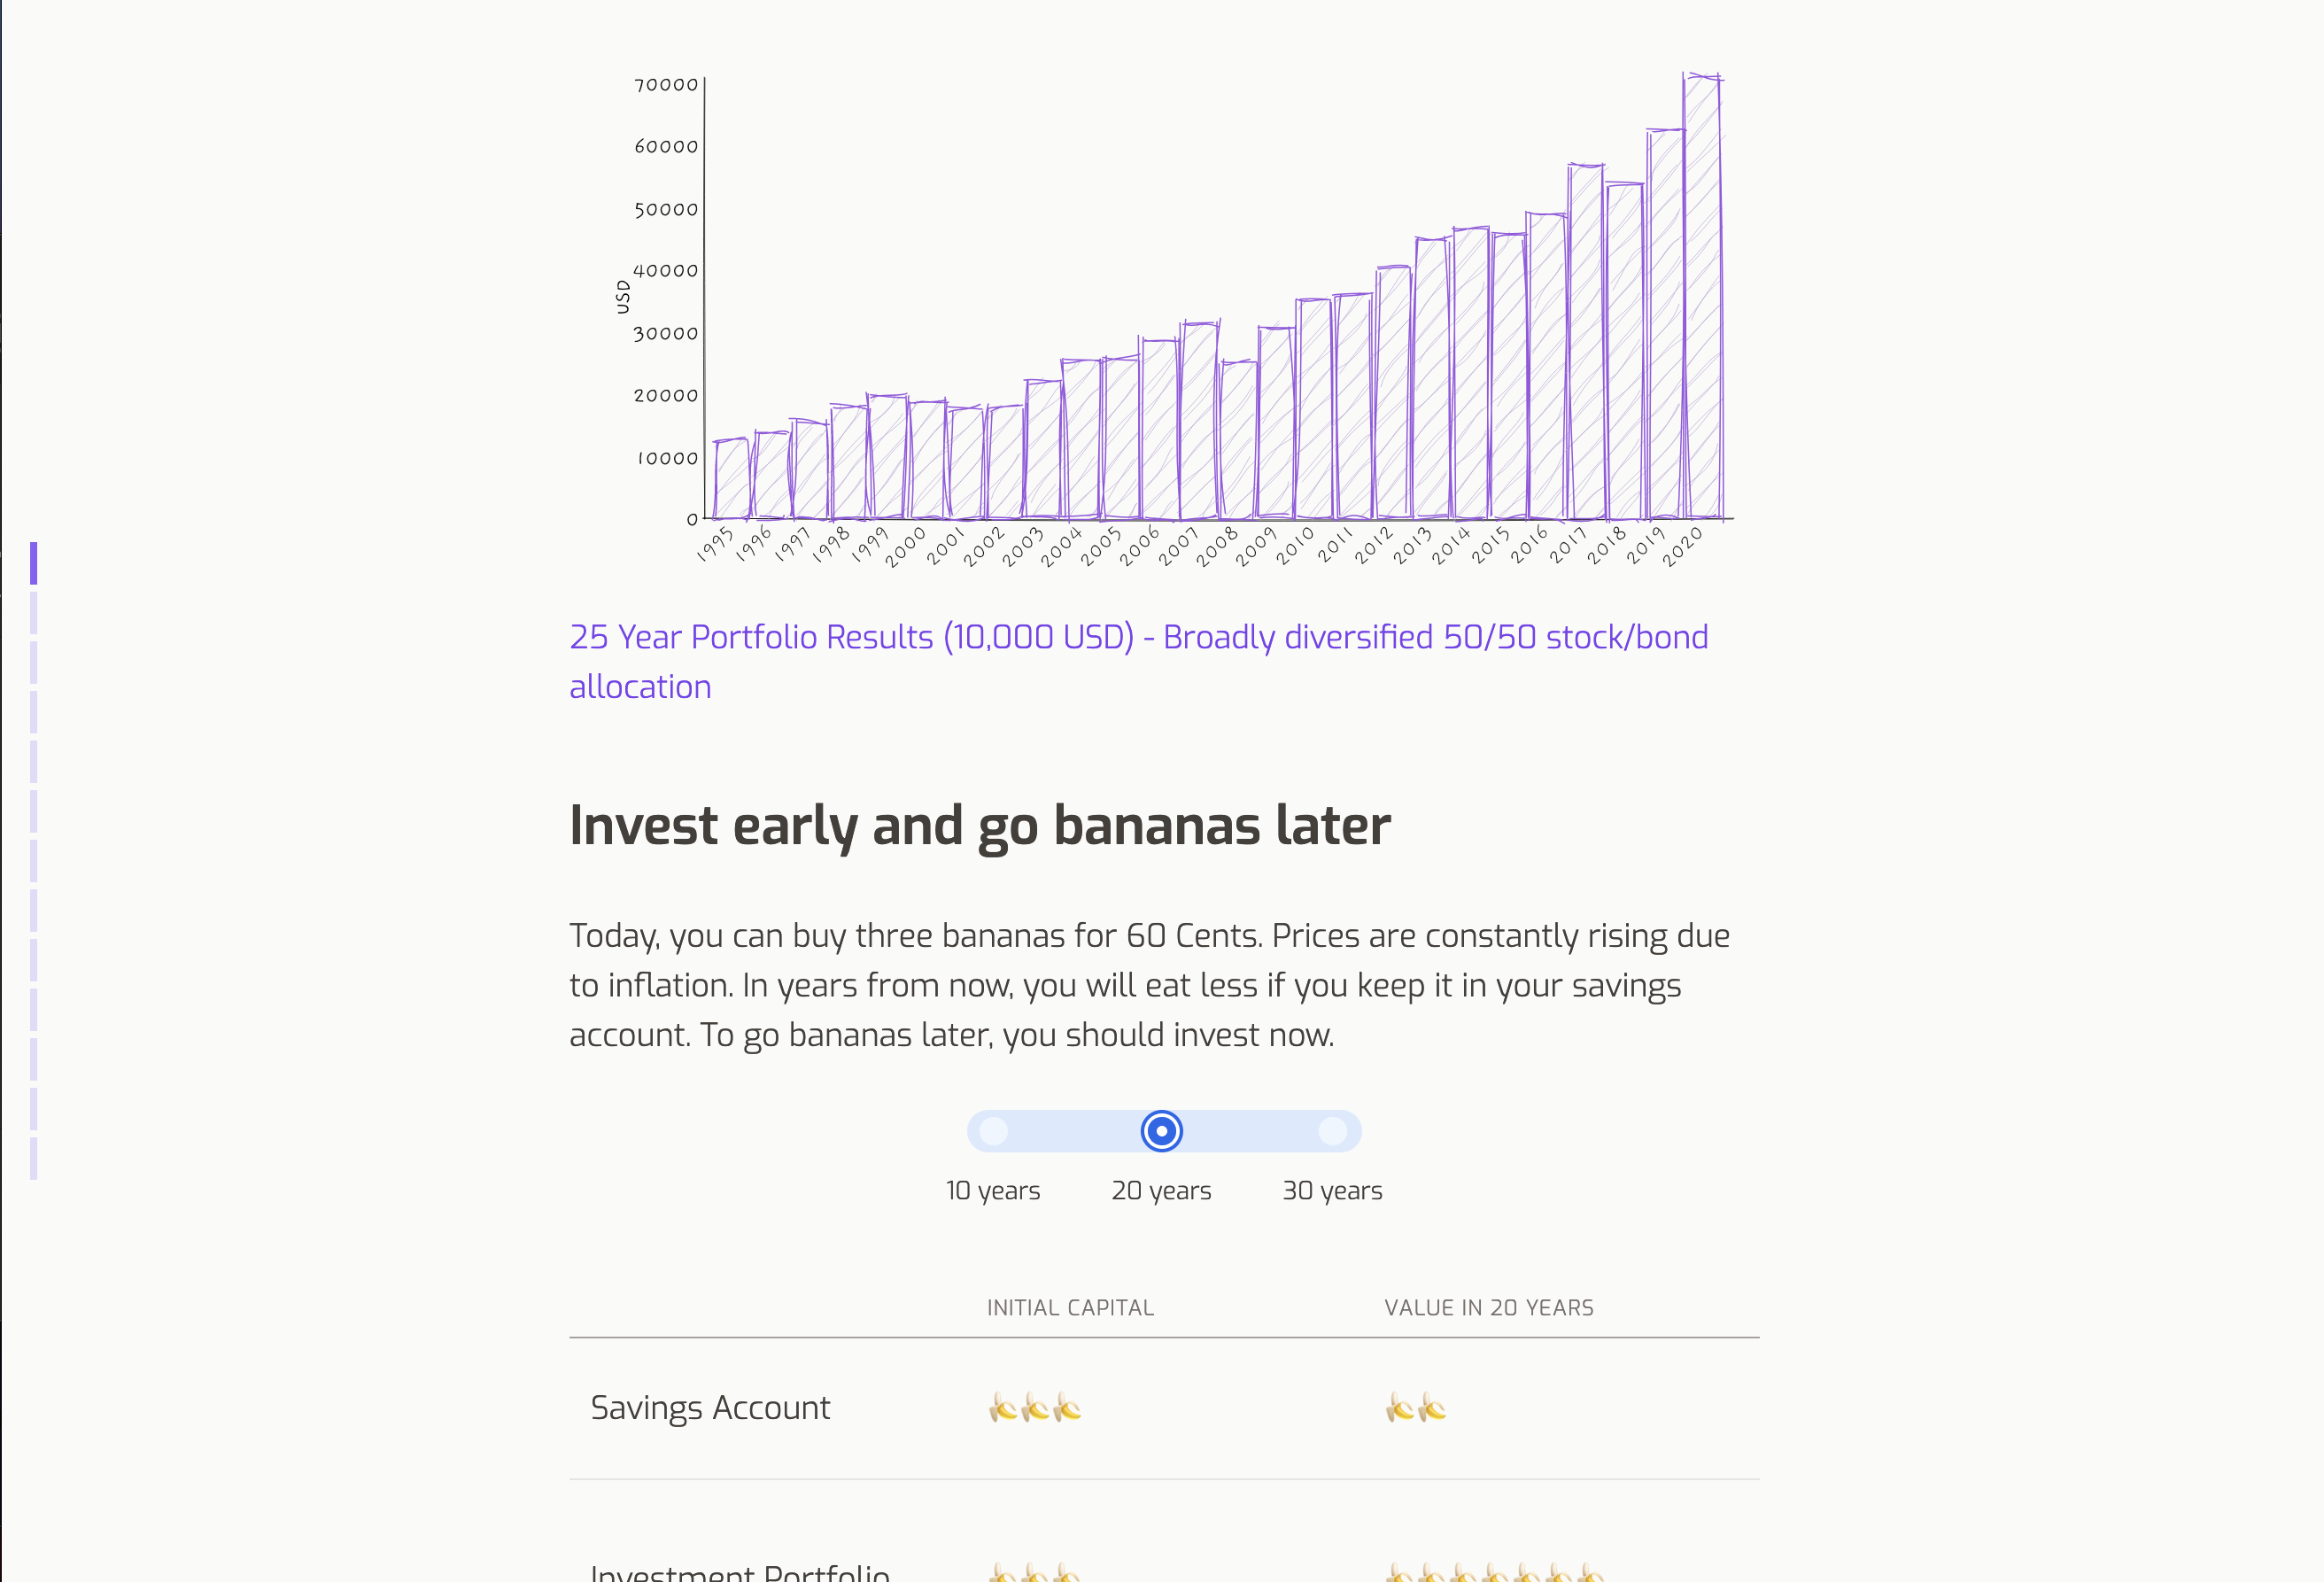Select the 30 years radio option
Viewport: 2324px width, 1582px height.
point(1332,1131)
